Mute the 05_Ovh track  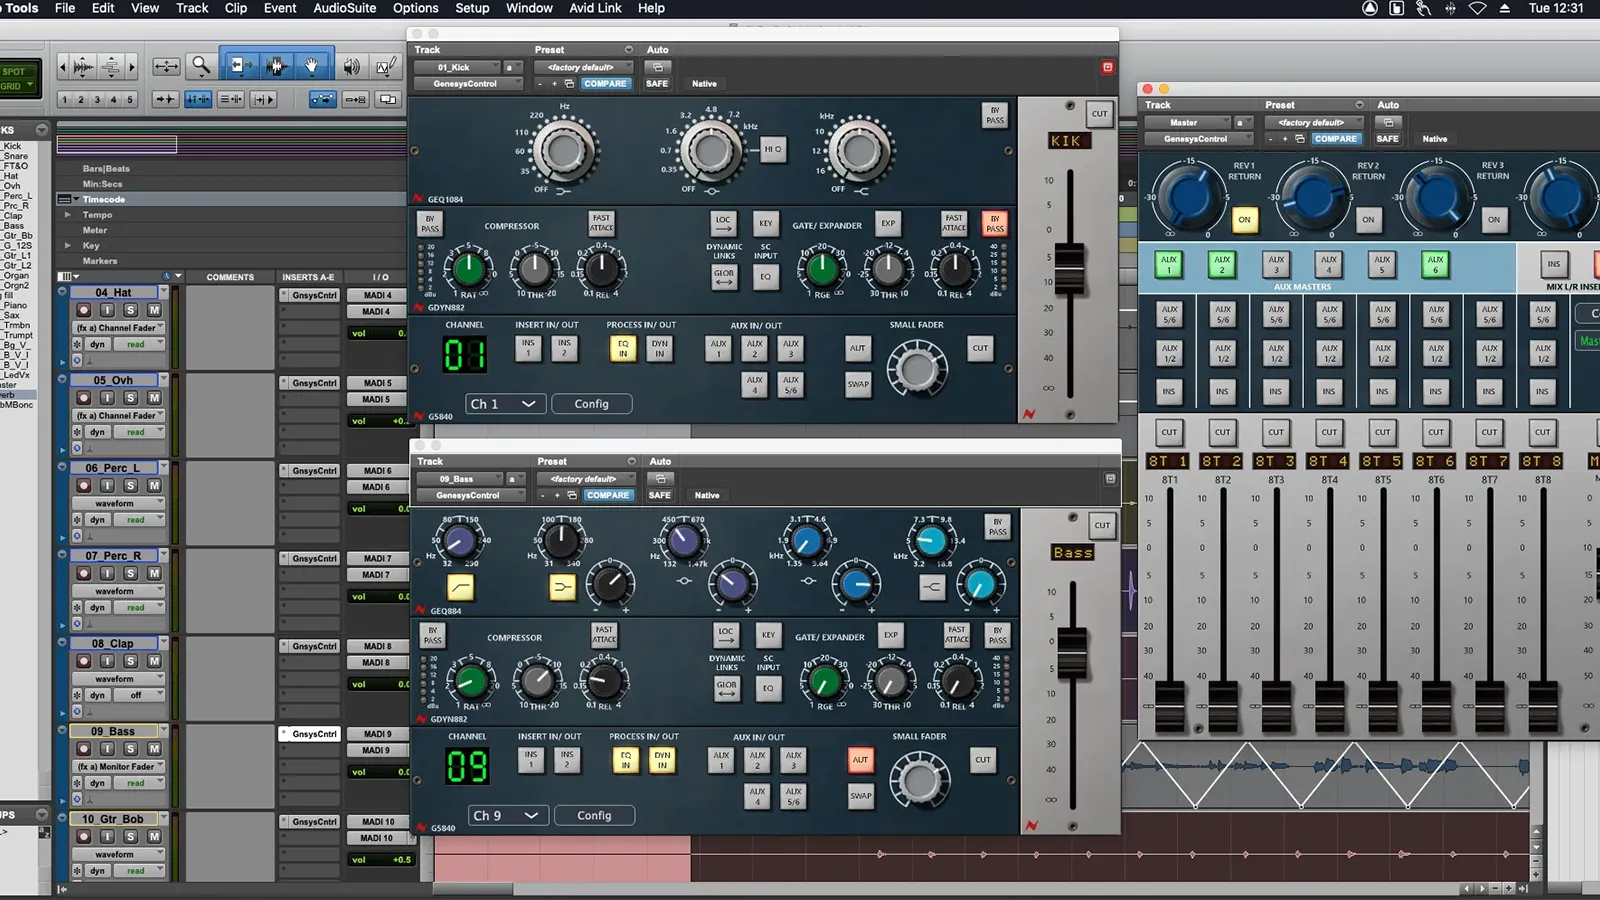154,398
